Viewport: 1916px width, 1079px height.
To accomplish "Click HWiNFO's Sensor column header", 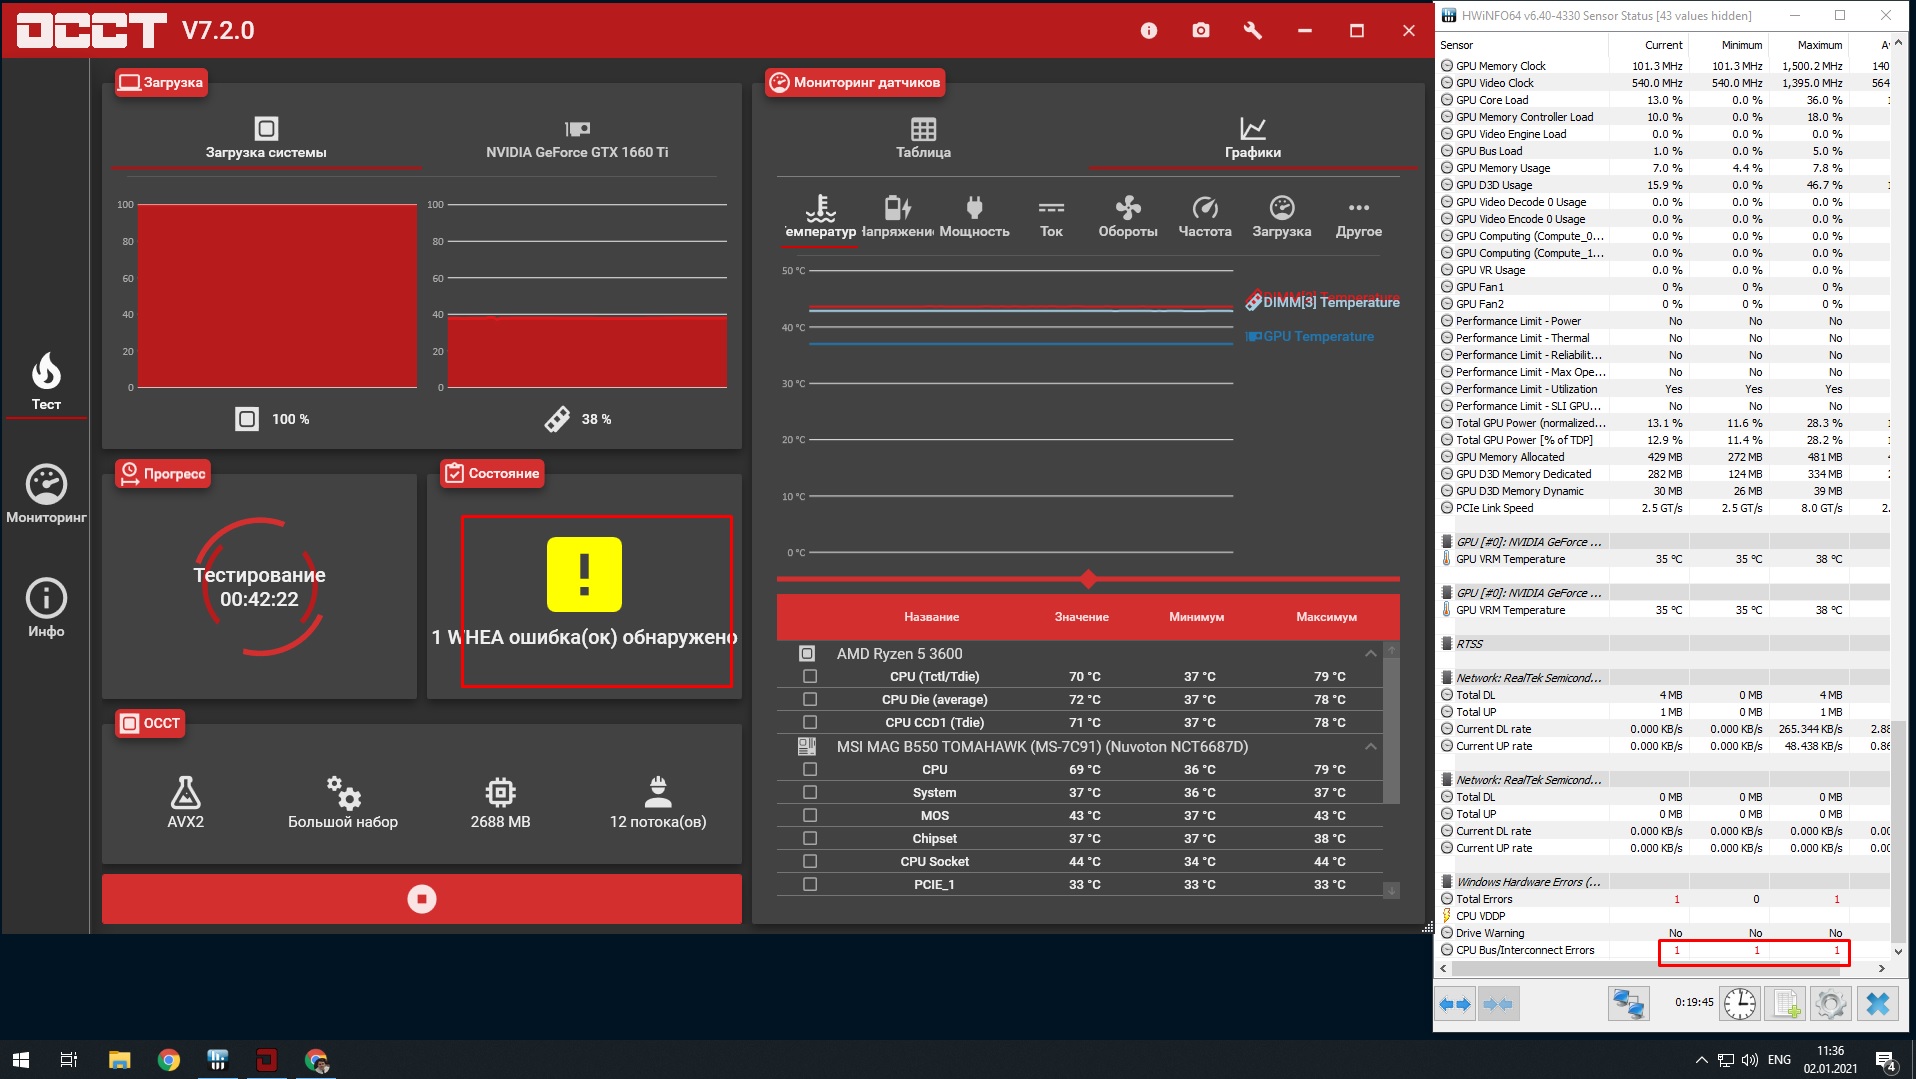I will (1522, 45).
